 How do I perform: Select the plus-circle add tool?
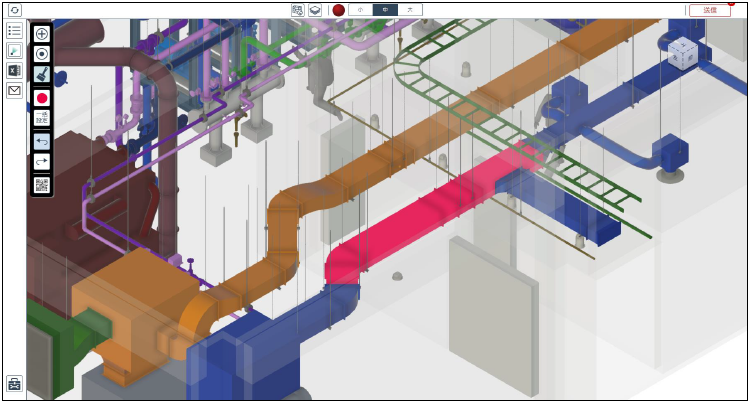click(x=42, y=34)
